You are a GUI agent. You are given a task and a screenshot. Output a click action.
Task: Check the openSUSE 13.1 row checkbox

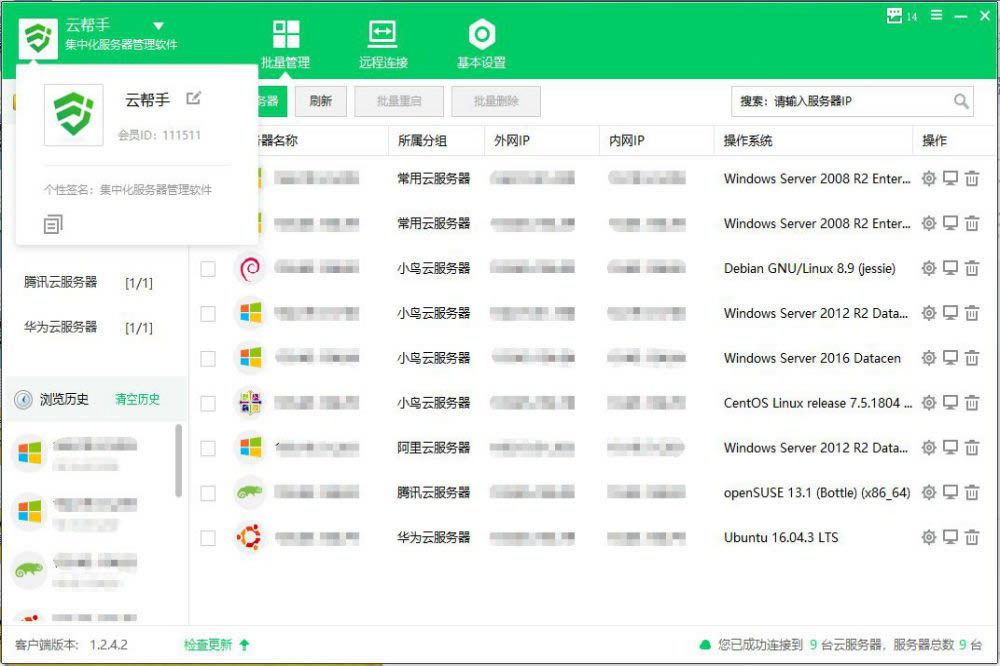(208, 493)
